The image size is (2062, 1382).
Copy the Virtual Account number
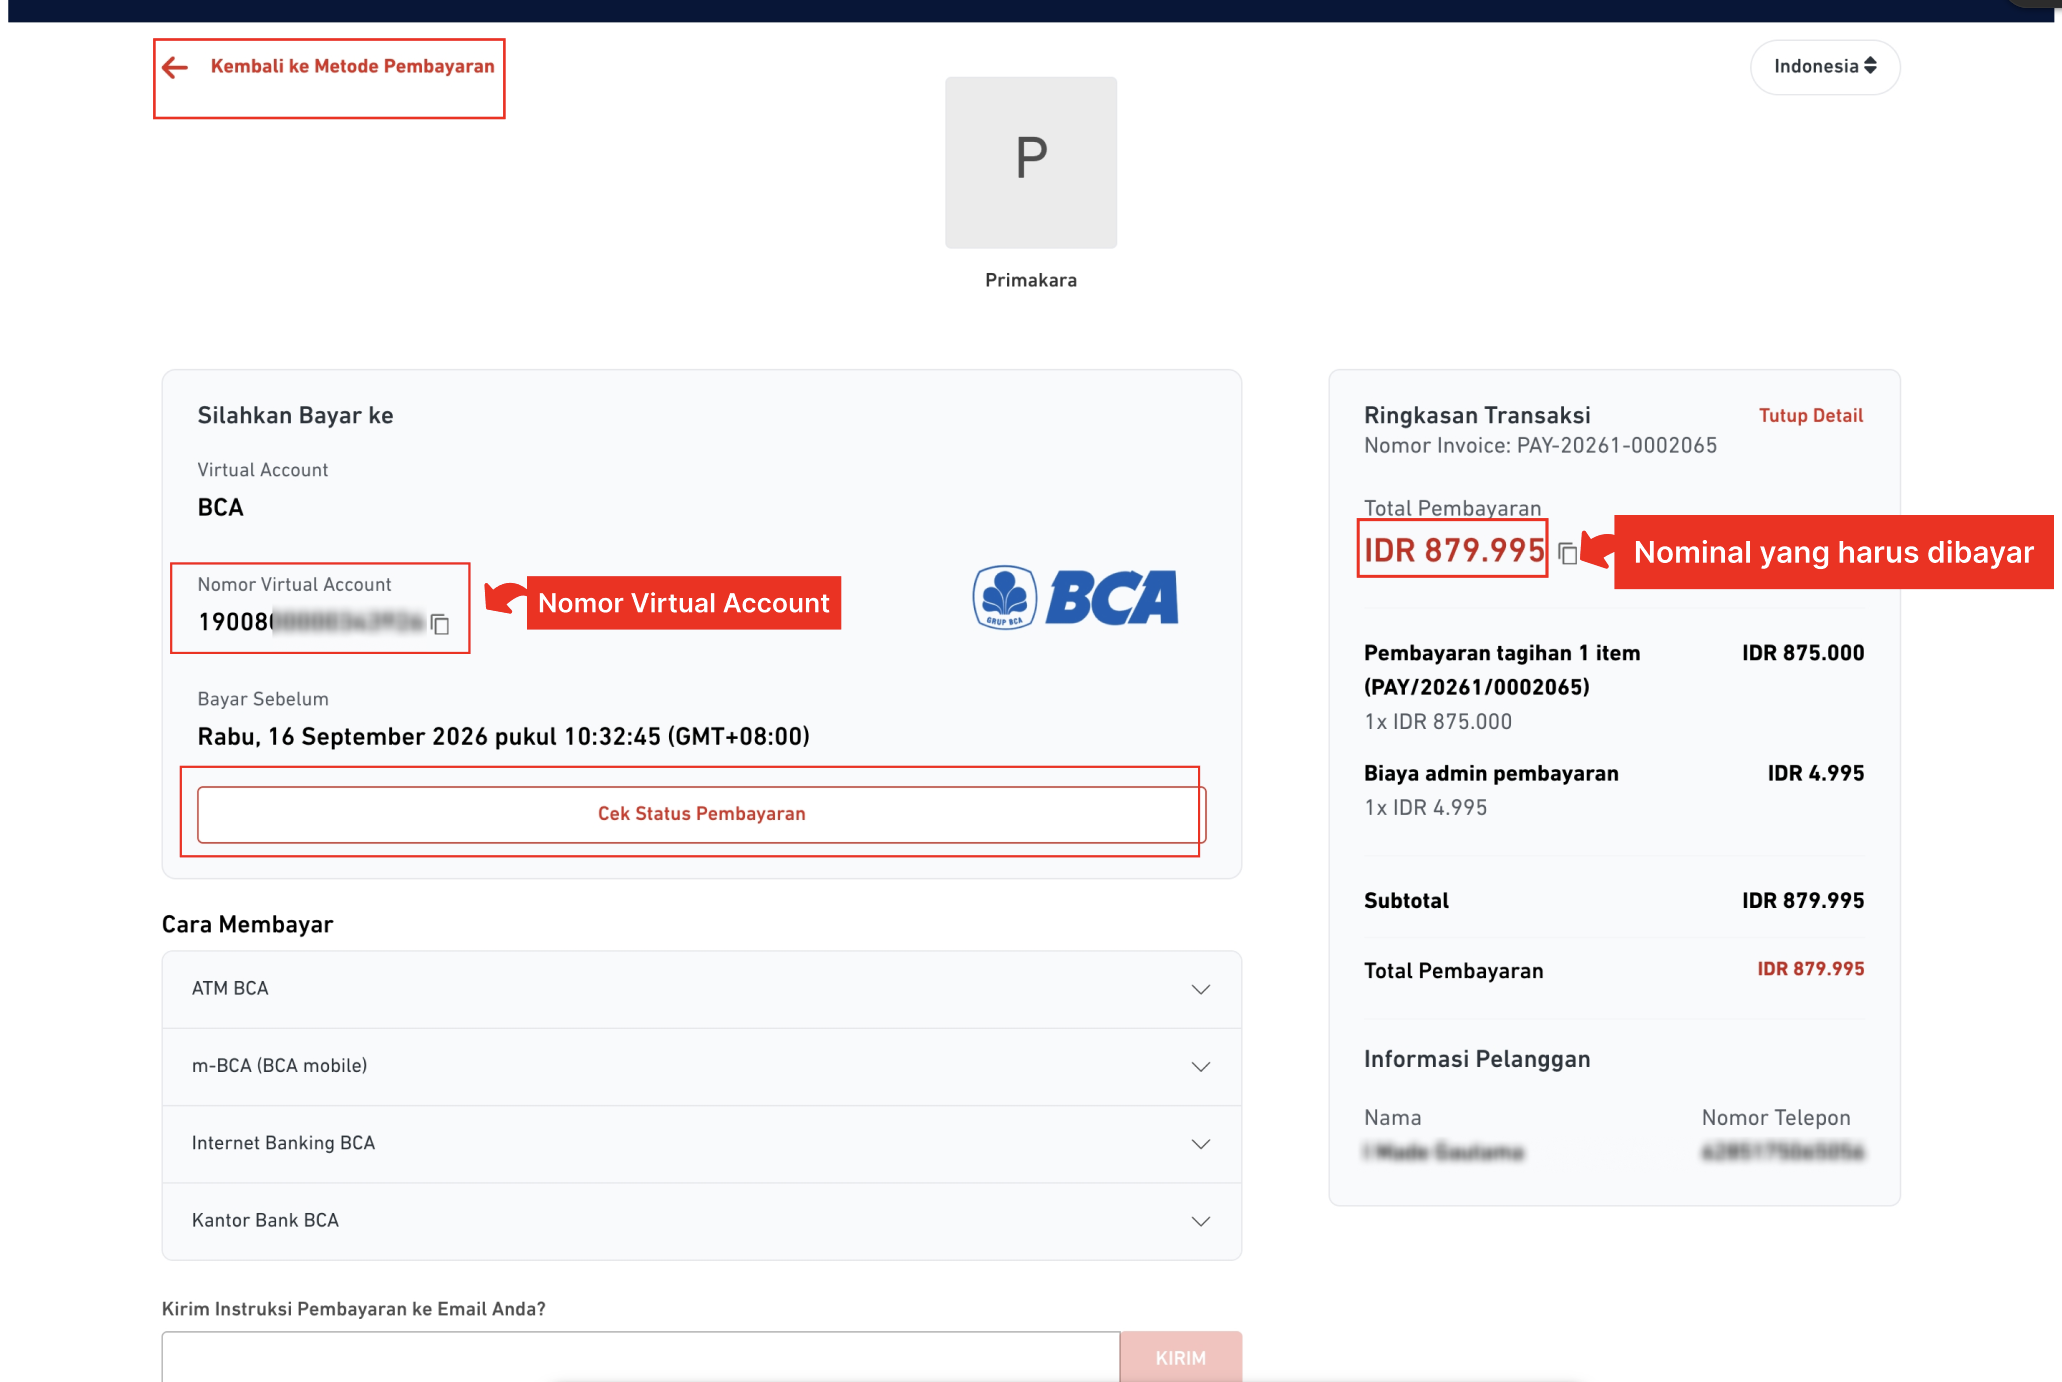[x=440, y=624]
